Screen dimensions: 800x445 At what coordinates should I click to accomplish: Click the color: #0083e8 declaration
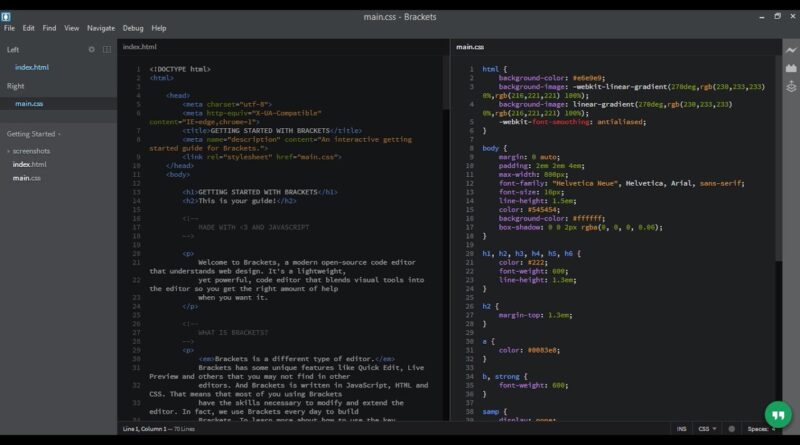click(529, 350)
